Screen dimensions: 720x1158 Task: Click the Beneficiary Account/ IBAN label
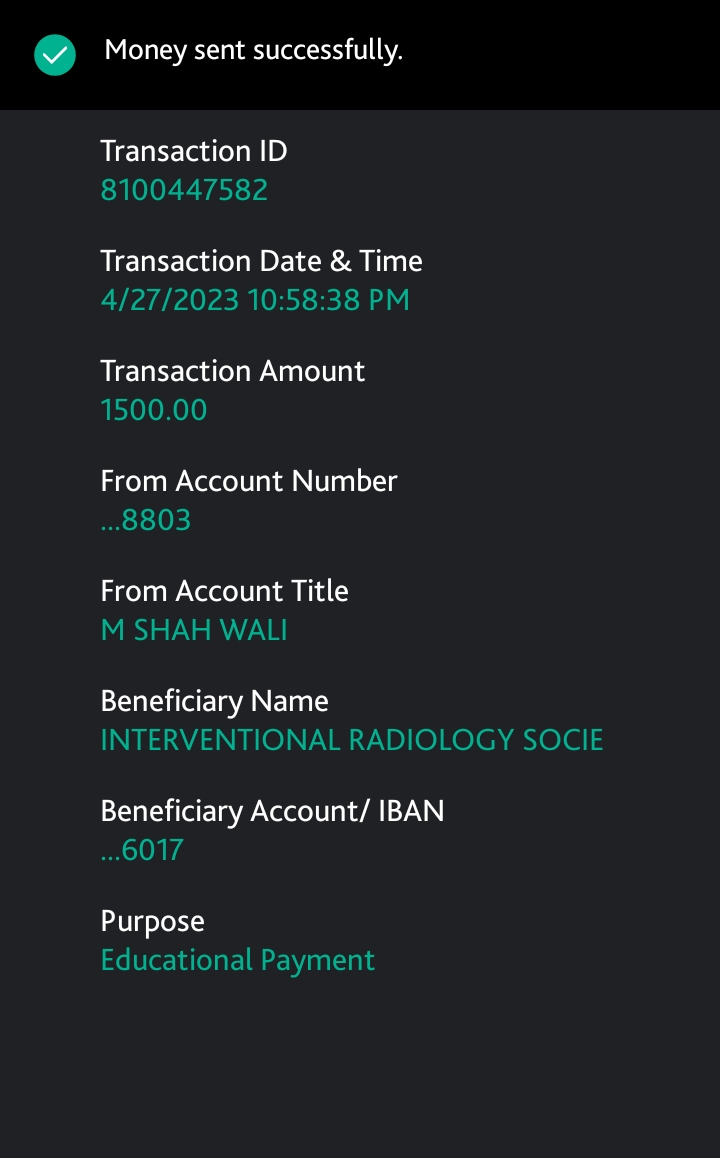click(x=272, y=811)
